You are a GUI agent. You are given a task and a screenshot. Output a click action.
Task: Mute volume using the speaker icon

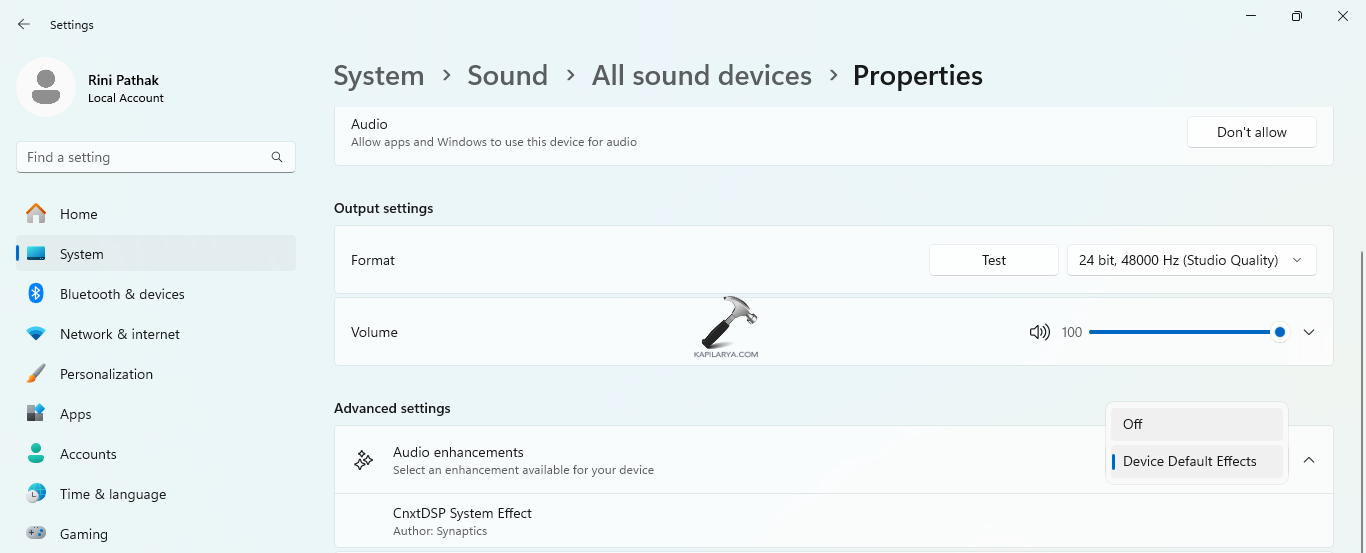point(1039,332)
